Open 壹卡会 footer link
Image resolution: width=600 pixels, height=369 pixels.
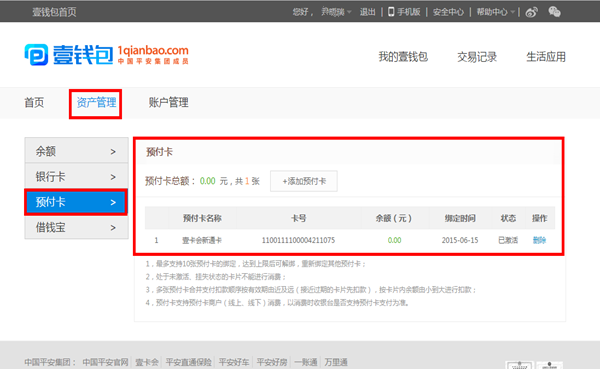[147, 362]
